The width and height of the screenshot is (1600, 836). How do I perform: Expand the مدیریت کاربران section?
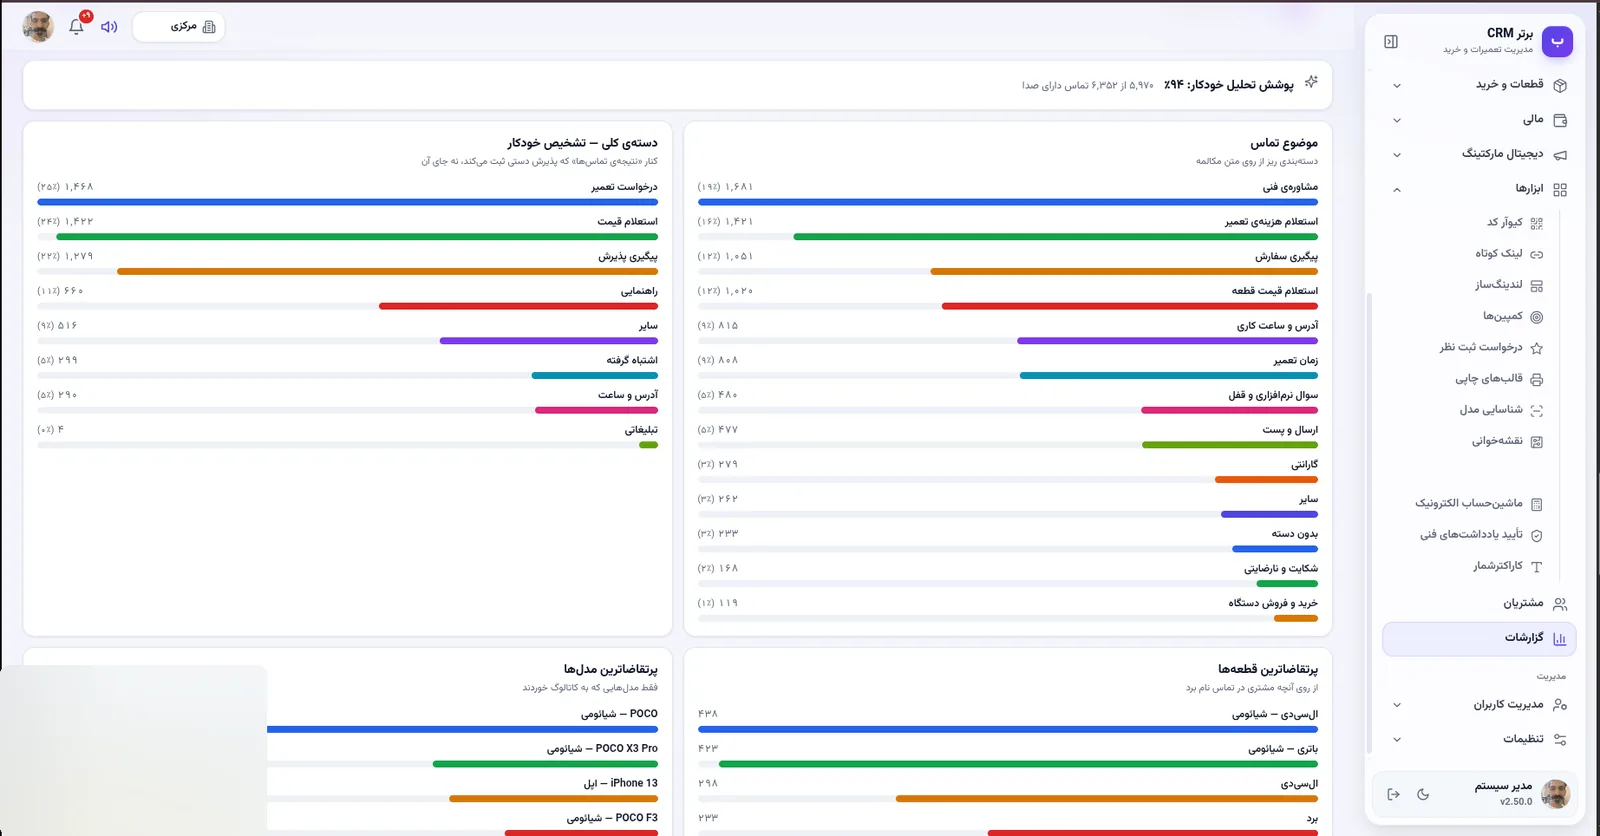tap(1478, 705)
